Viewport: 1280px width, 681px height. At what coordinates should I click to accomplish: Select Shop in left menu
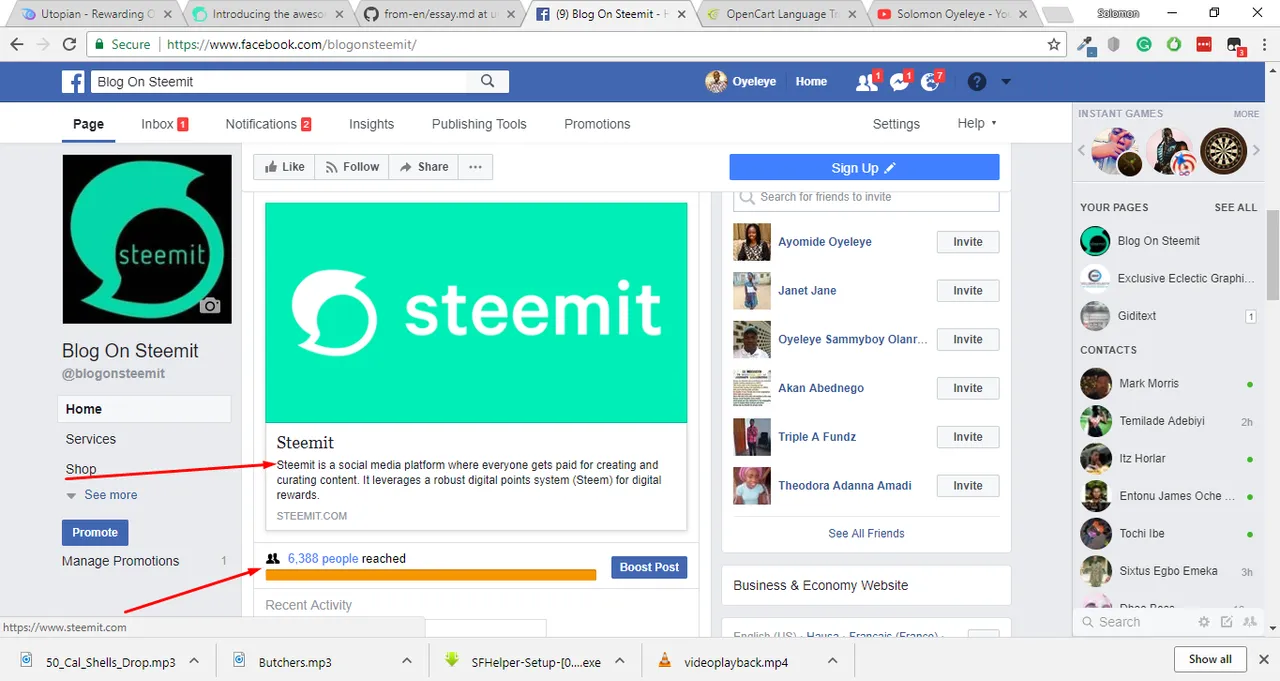[81, 469]
